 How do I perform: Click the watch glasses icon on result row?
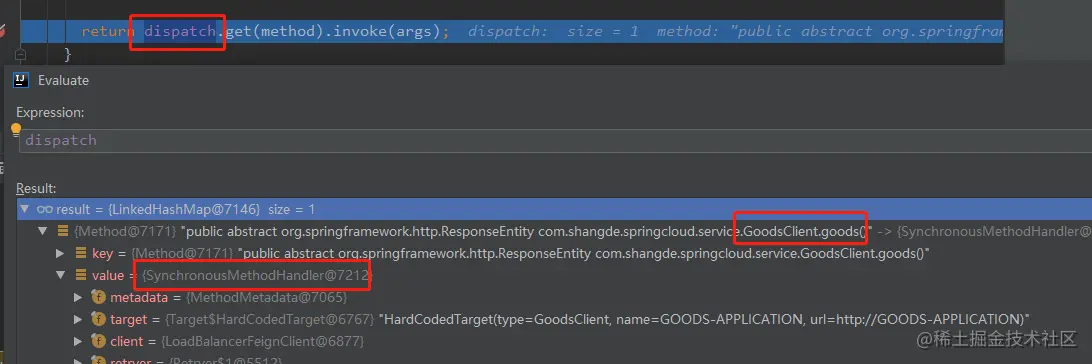point(45,209)
